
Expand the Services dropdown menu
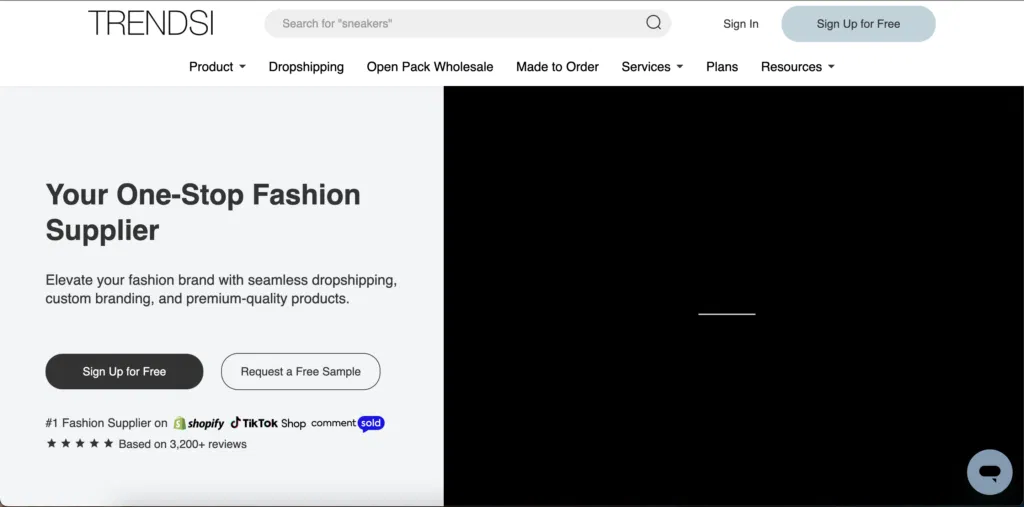(652, 67)
